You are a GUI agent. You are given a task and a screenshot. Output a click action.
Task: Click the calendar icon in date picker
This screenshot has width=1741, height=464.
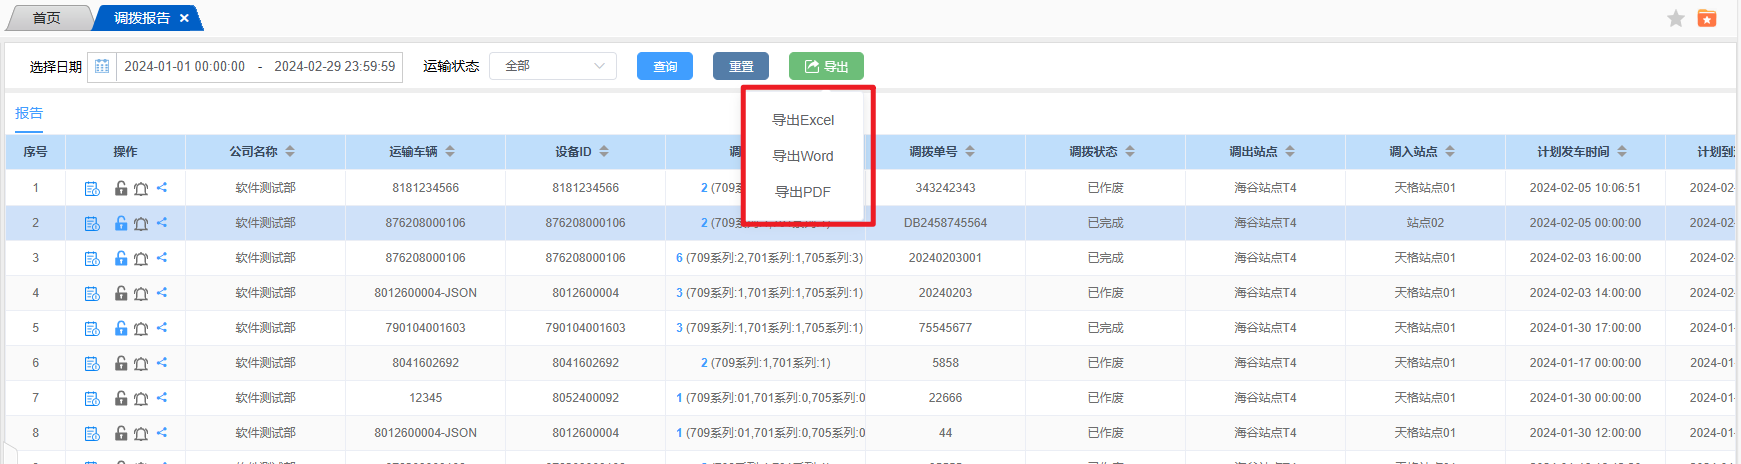[x=102, y=67]
